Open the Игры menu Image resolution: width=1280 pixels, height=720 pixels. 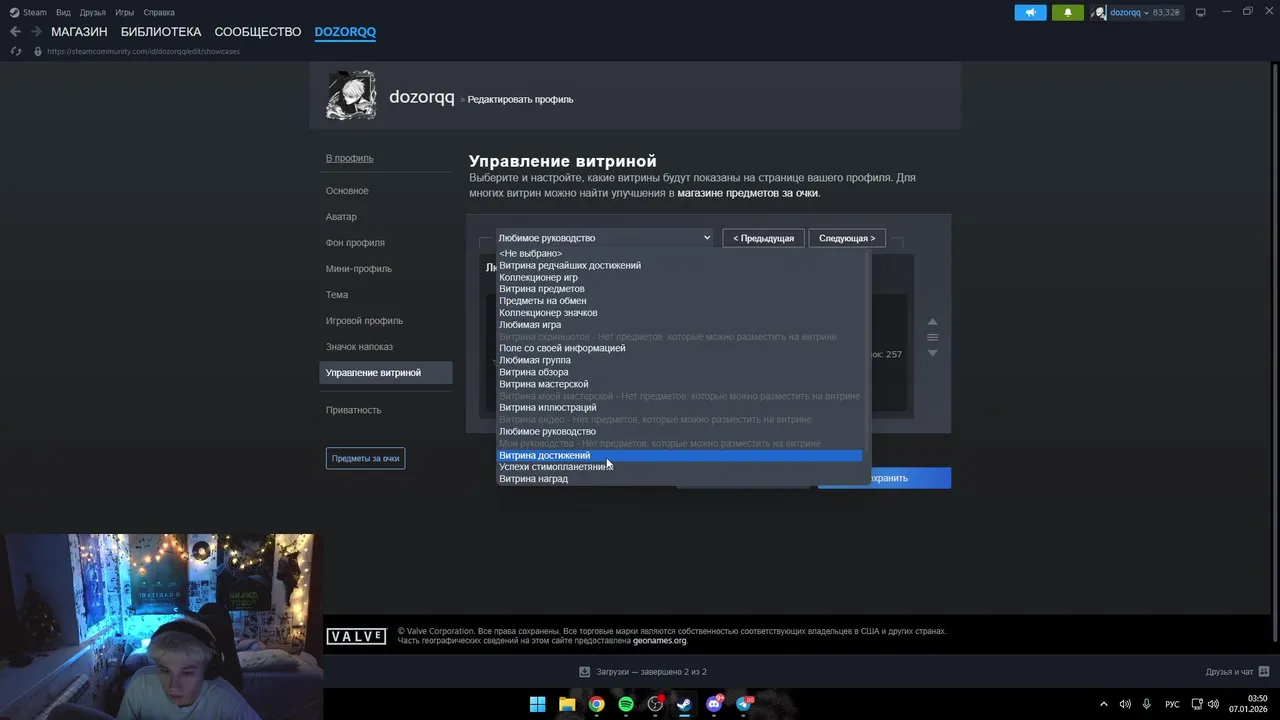pyautogui.click(x=125, y=12)
